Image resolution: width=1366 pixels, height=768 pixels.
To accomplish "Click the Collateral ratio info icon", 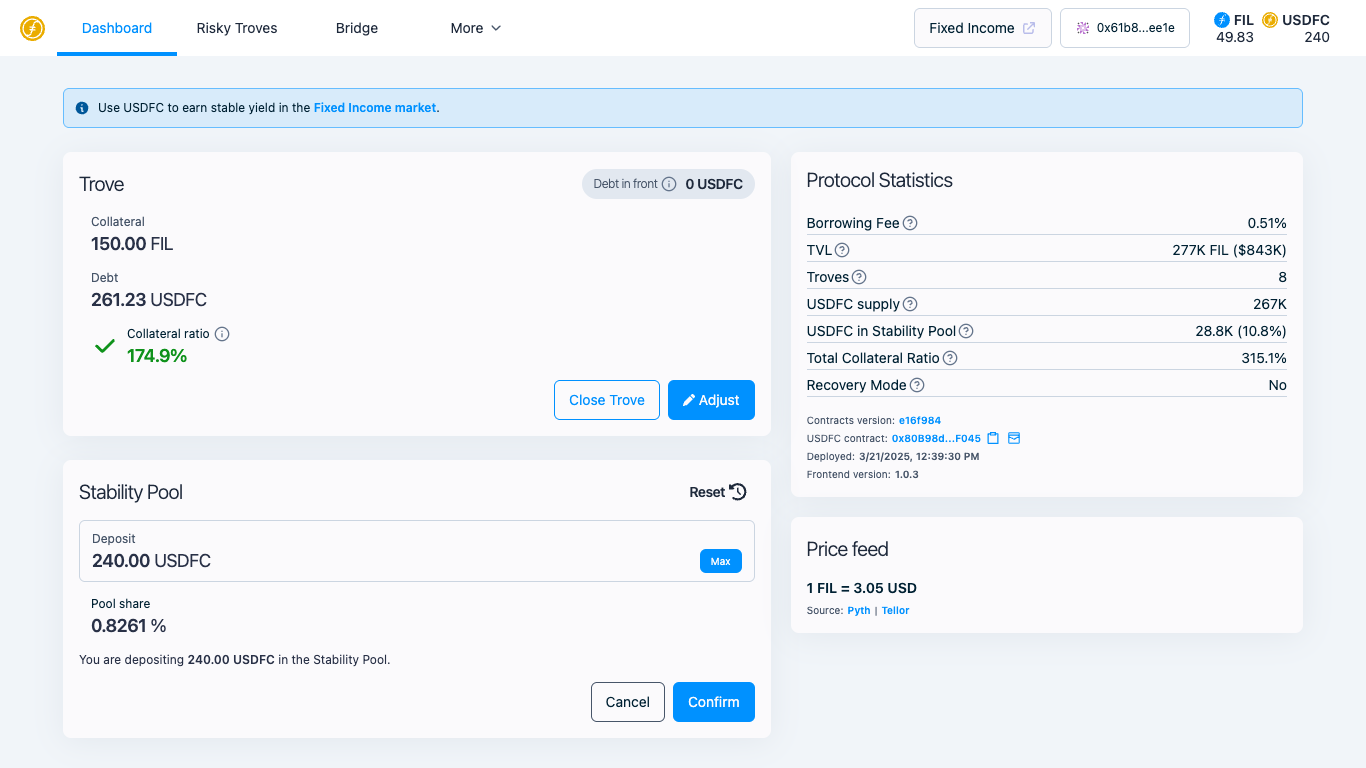I will (x=222, y=334).
